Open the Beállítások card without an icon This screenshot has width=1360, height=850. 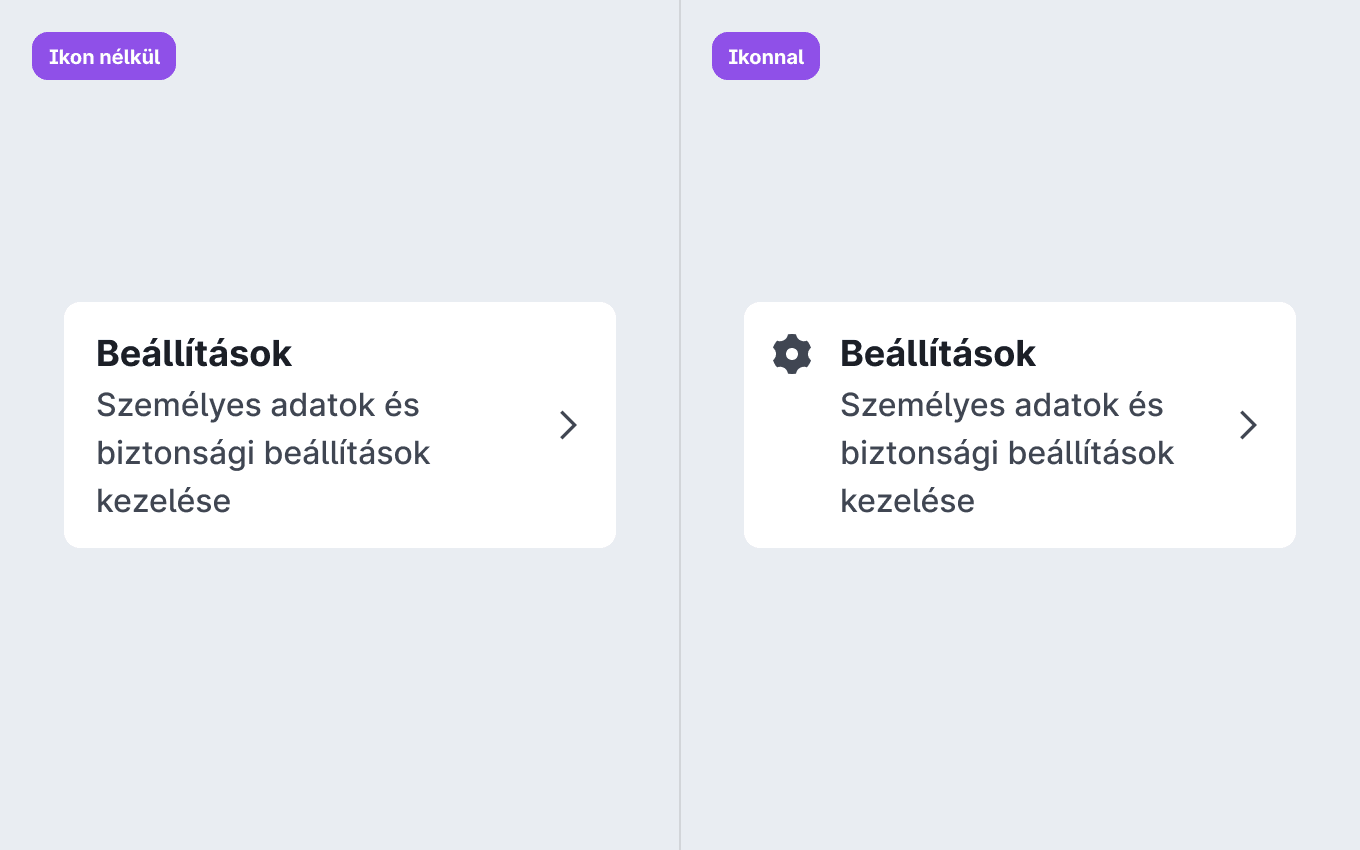tap(340, 425)
